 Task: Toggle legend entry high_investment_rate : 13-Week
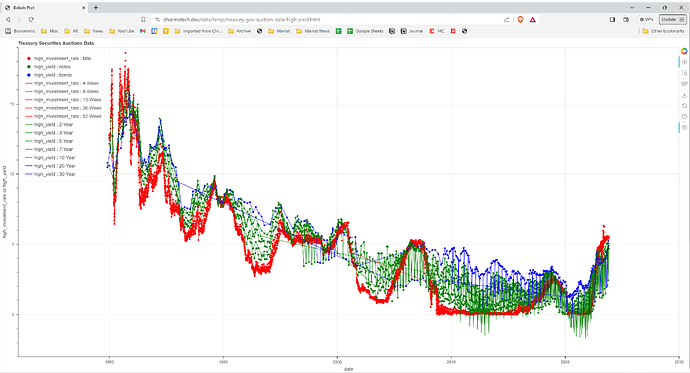pyautogui.click(x=63, y=100)
